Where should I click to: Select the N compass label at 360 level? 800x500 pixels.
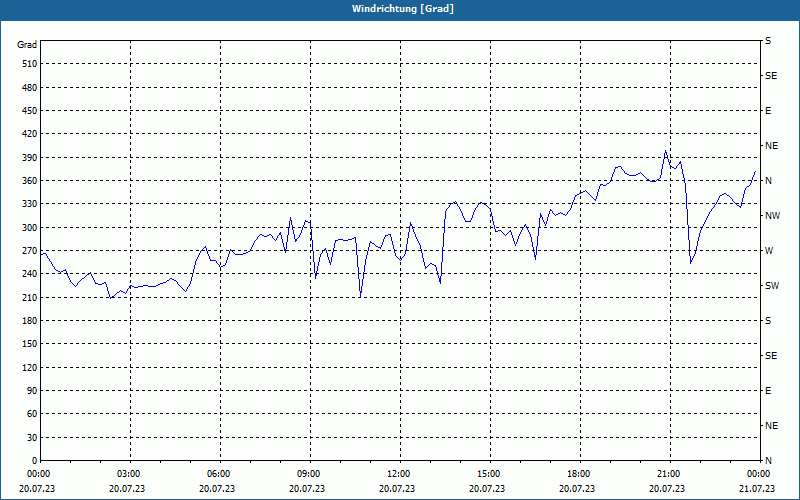coord(768,181)
